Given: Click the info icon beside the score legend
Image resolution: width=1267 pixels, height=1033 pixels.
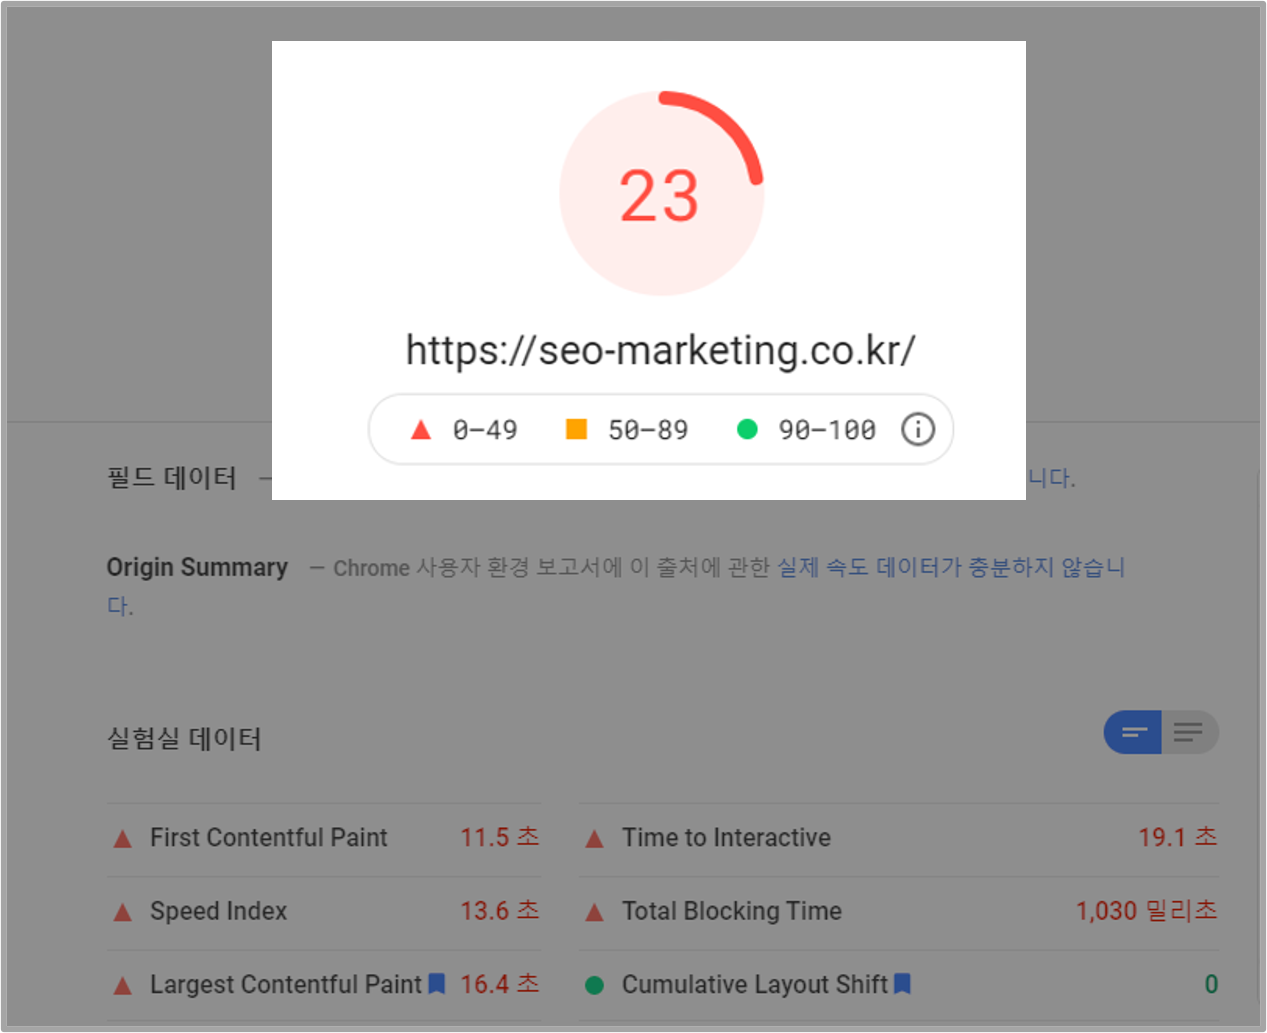Looking at the screenshot, I should coord(917,429).
